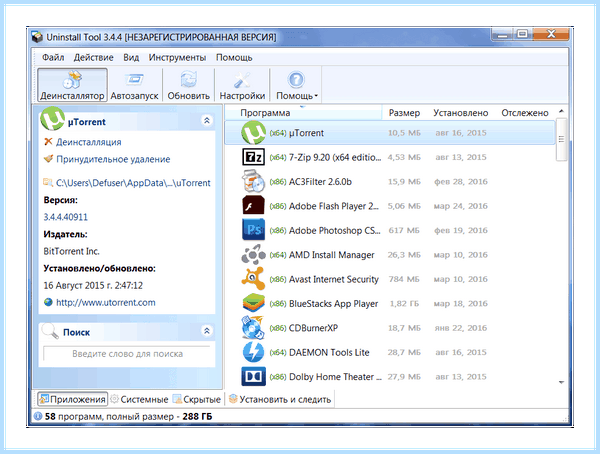Click Принудительное удаление link
600x454 pixels.
point(113,159)
